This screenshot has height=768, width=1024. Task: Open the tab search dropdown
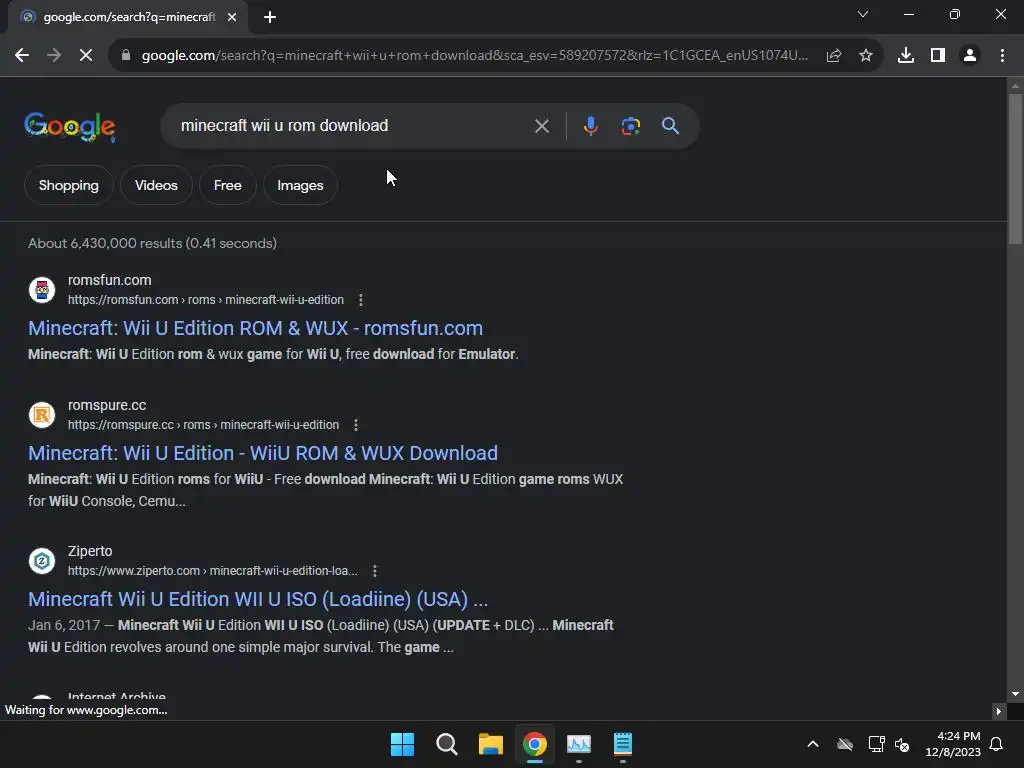(863, 14)
